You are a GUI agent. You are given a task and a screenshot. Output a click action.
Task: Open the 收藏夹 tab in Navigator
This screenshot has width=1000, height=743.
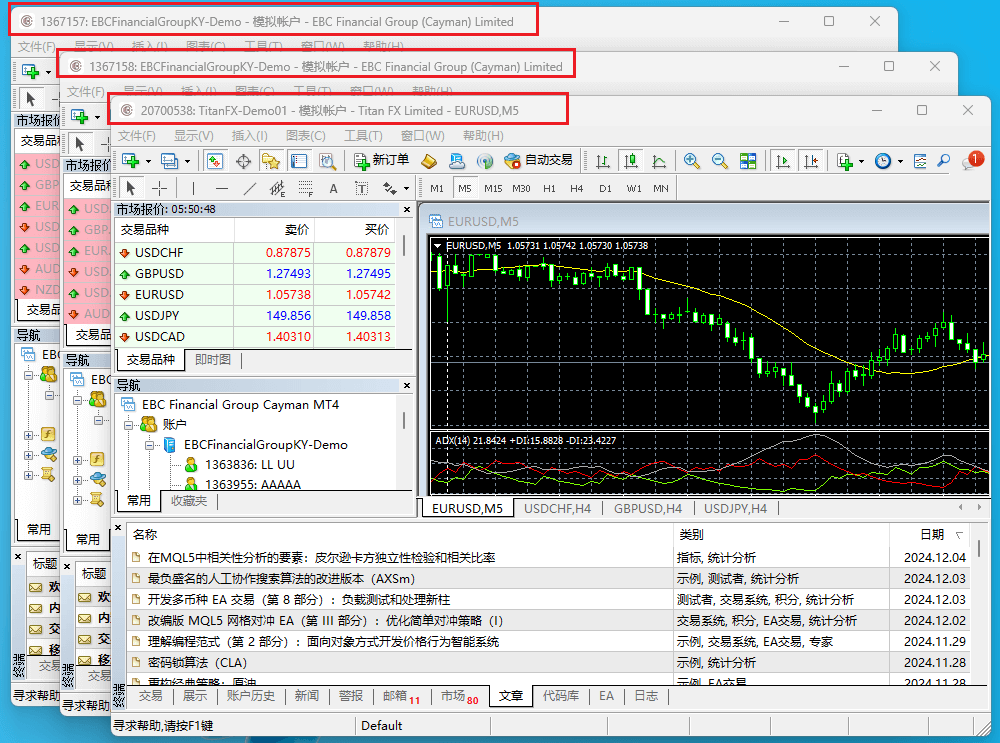click(x=189, y=501)
